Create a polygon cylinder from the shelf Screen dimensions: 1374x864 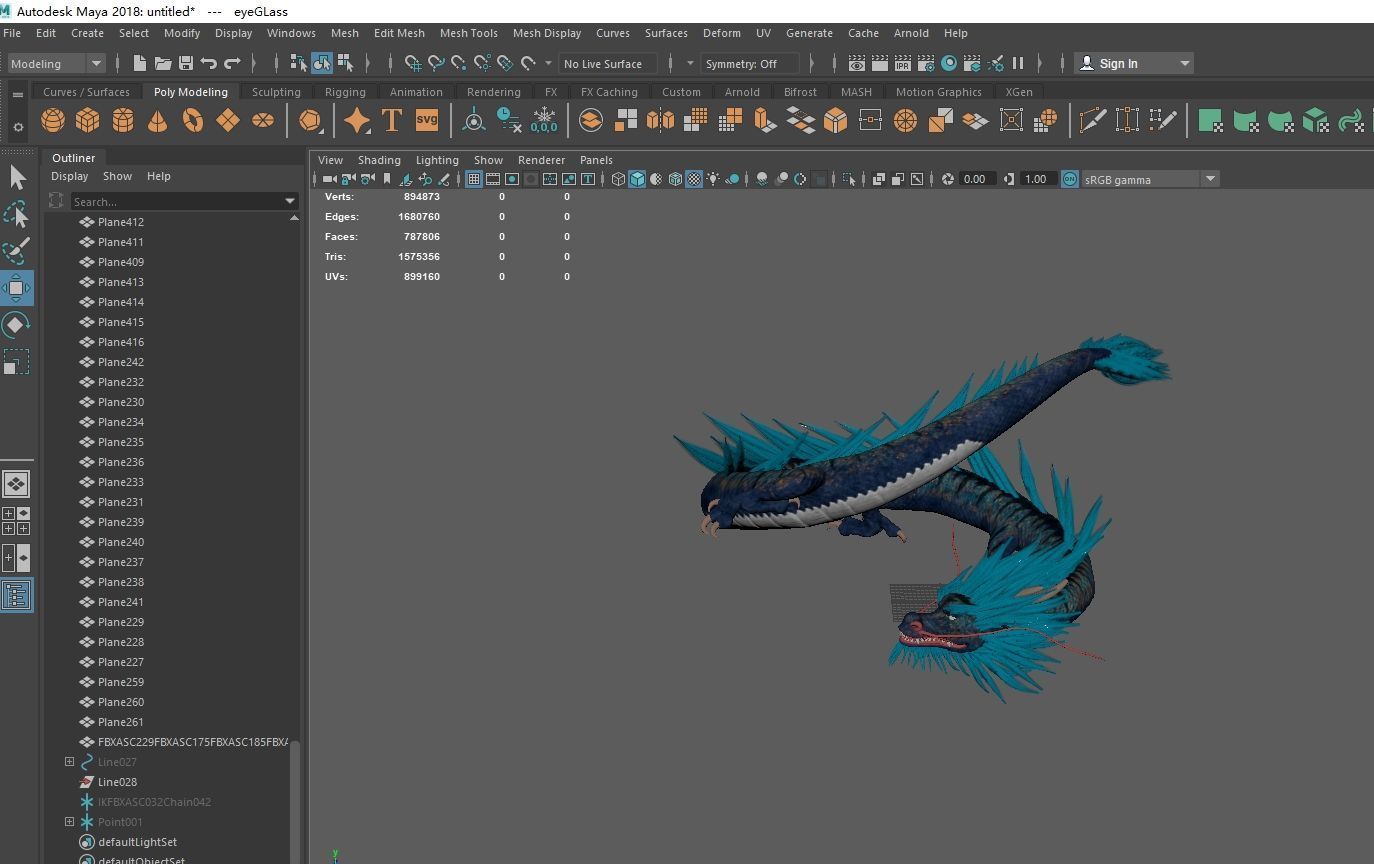123,121
